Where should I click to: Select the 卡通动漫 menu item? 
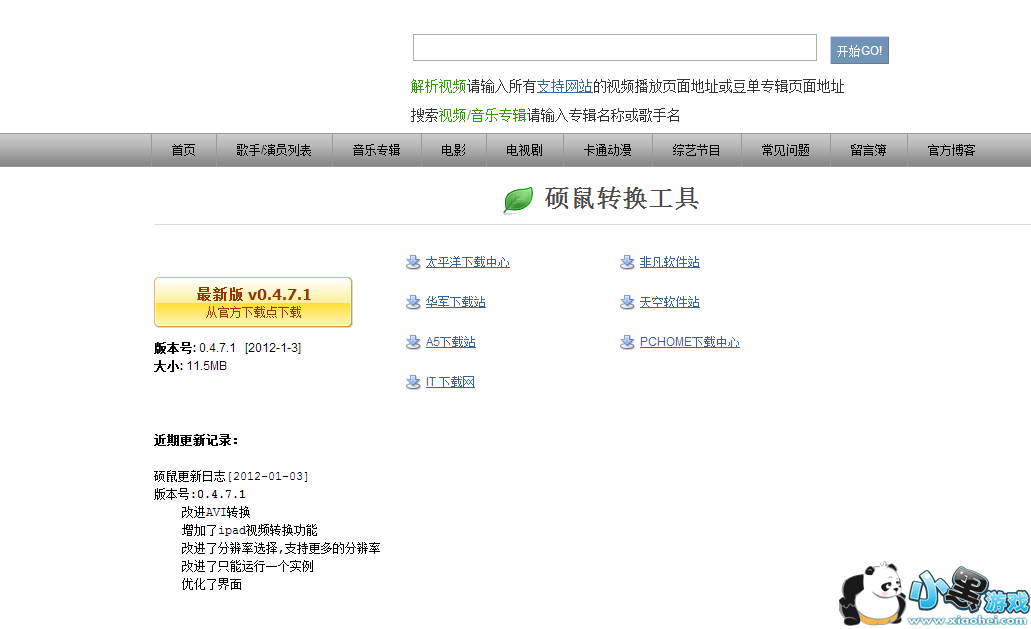608,149
